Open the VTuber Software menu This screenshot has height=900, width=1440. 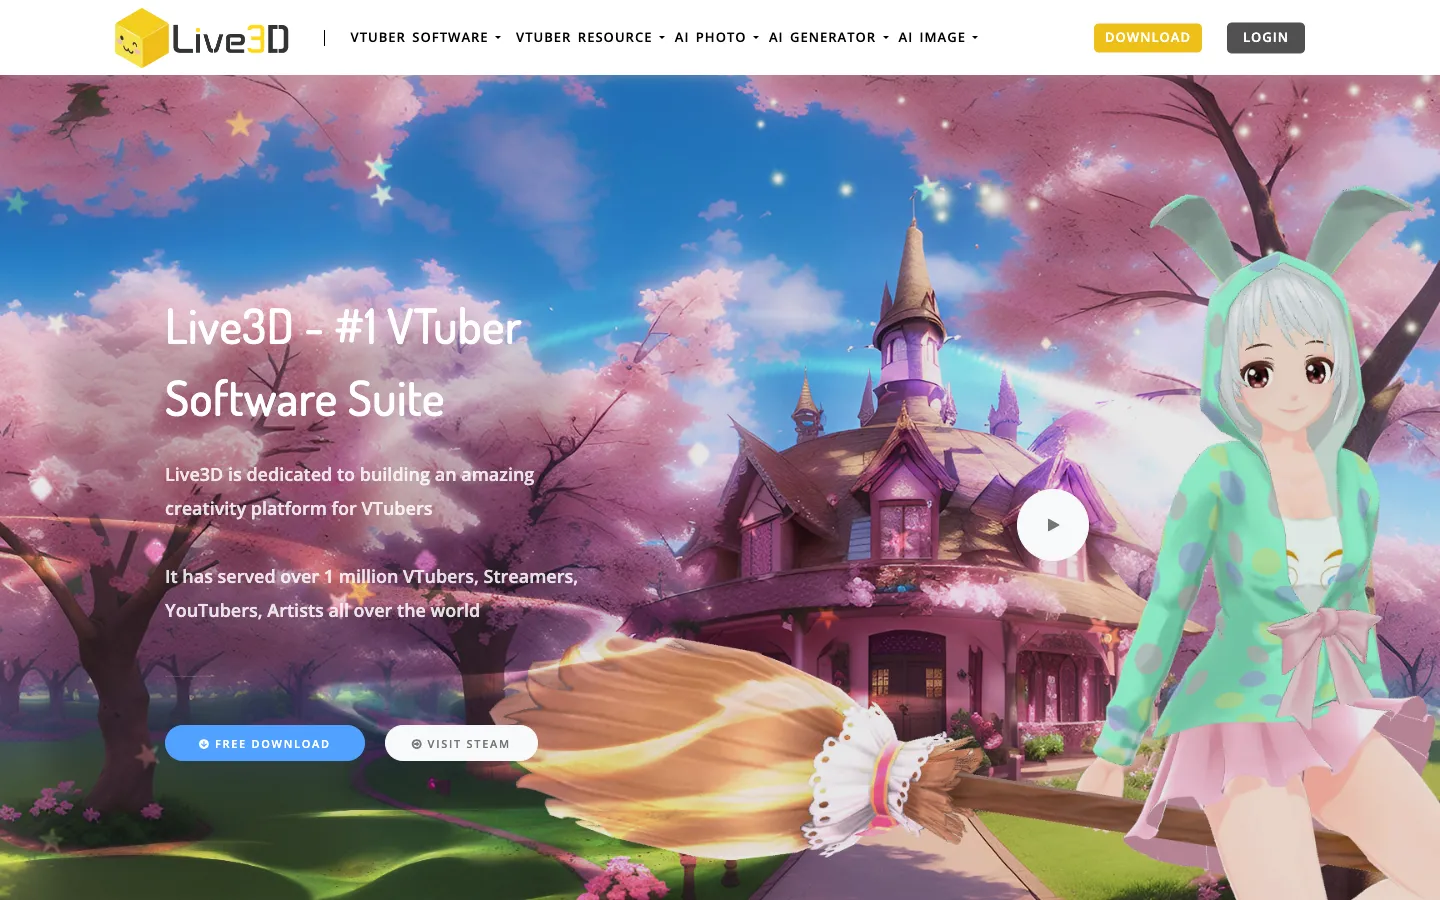click(x=425, y=38)
